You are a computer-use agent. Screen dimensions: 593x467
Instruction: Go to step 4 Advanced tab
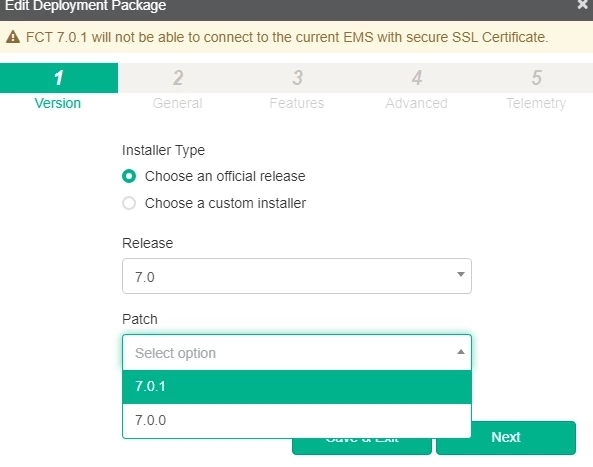(416, 87)
